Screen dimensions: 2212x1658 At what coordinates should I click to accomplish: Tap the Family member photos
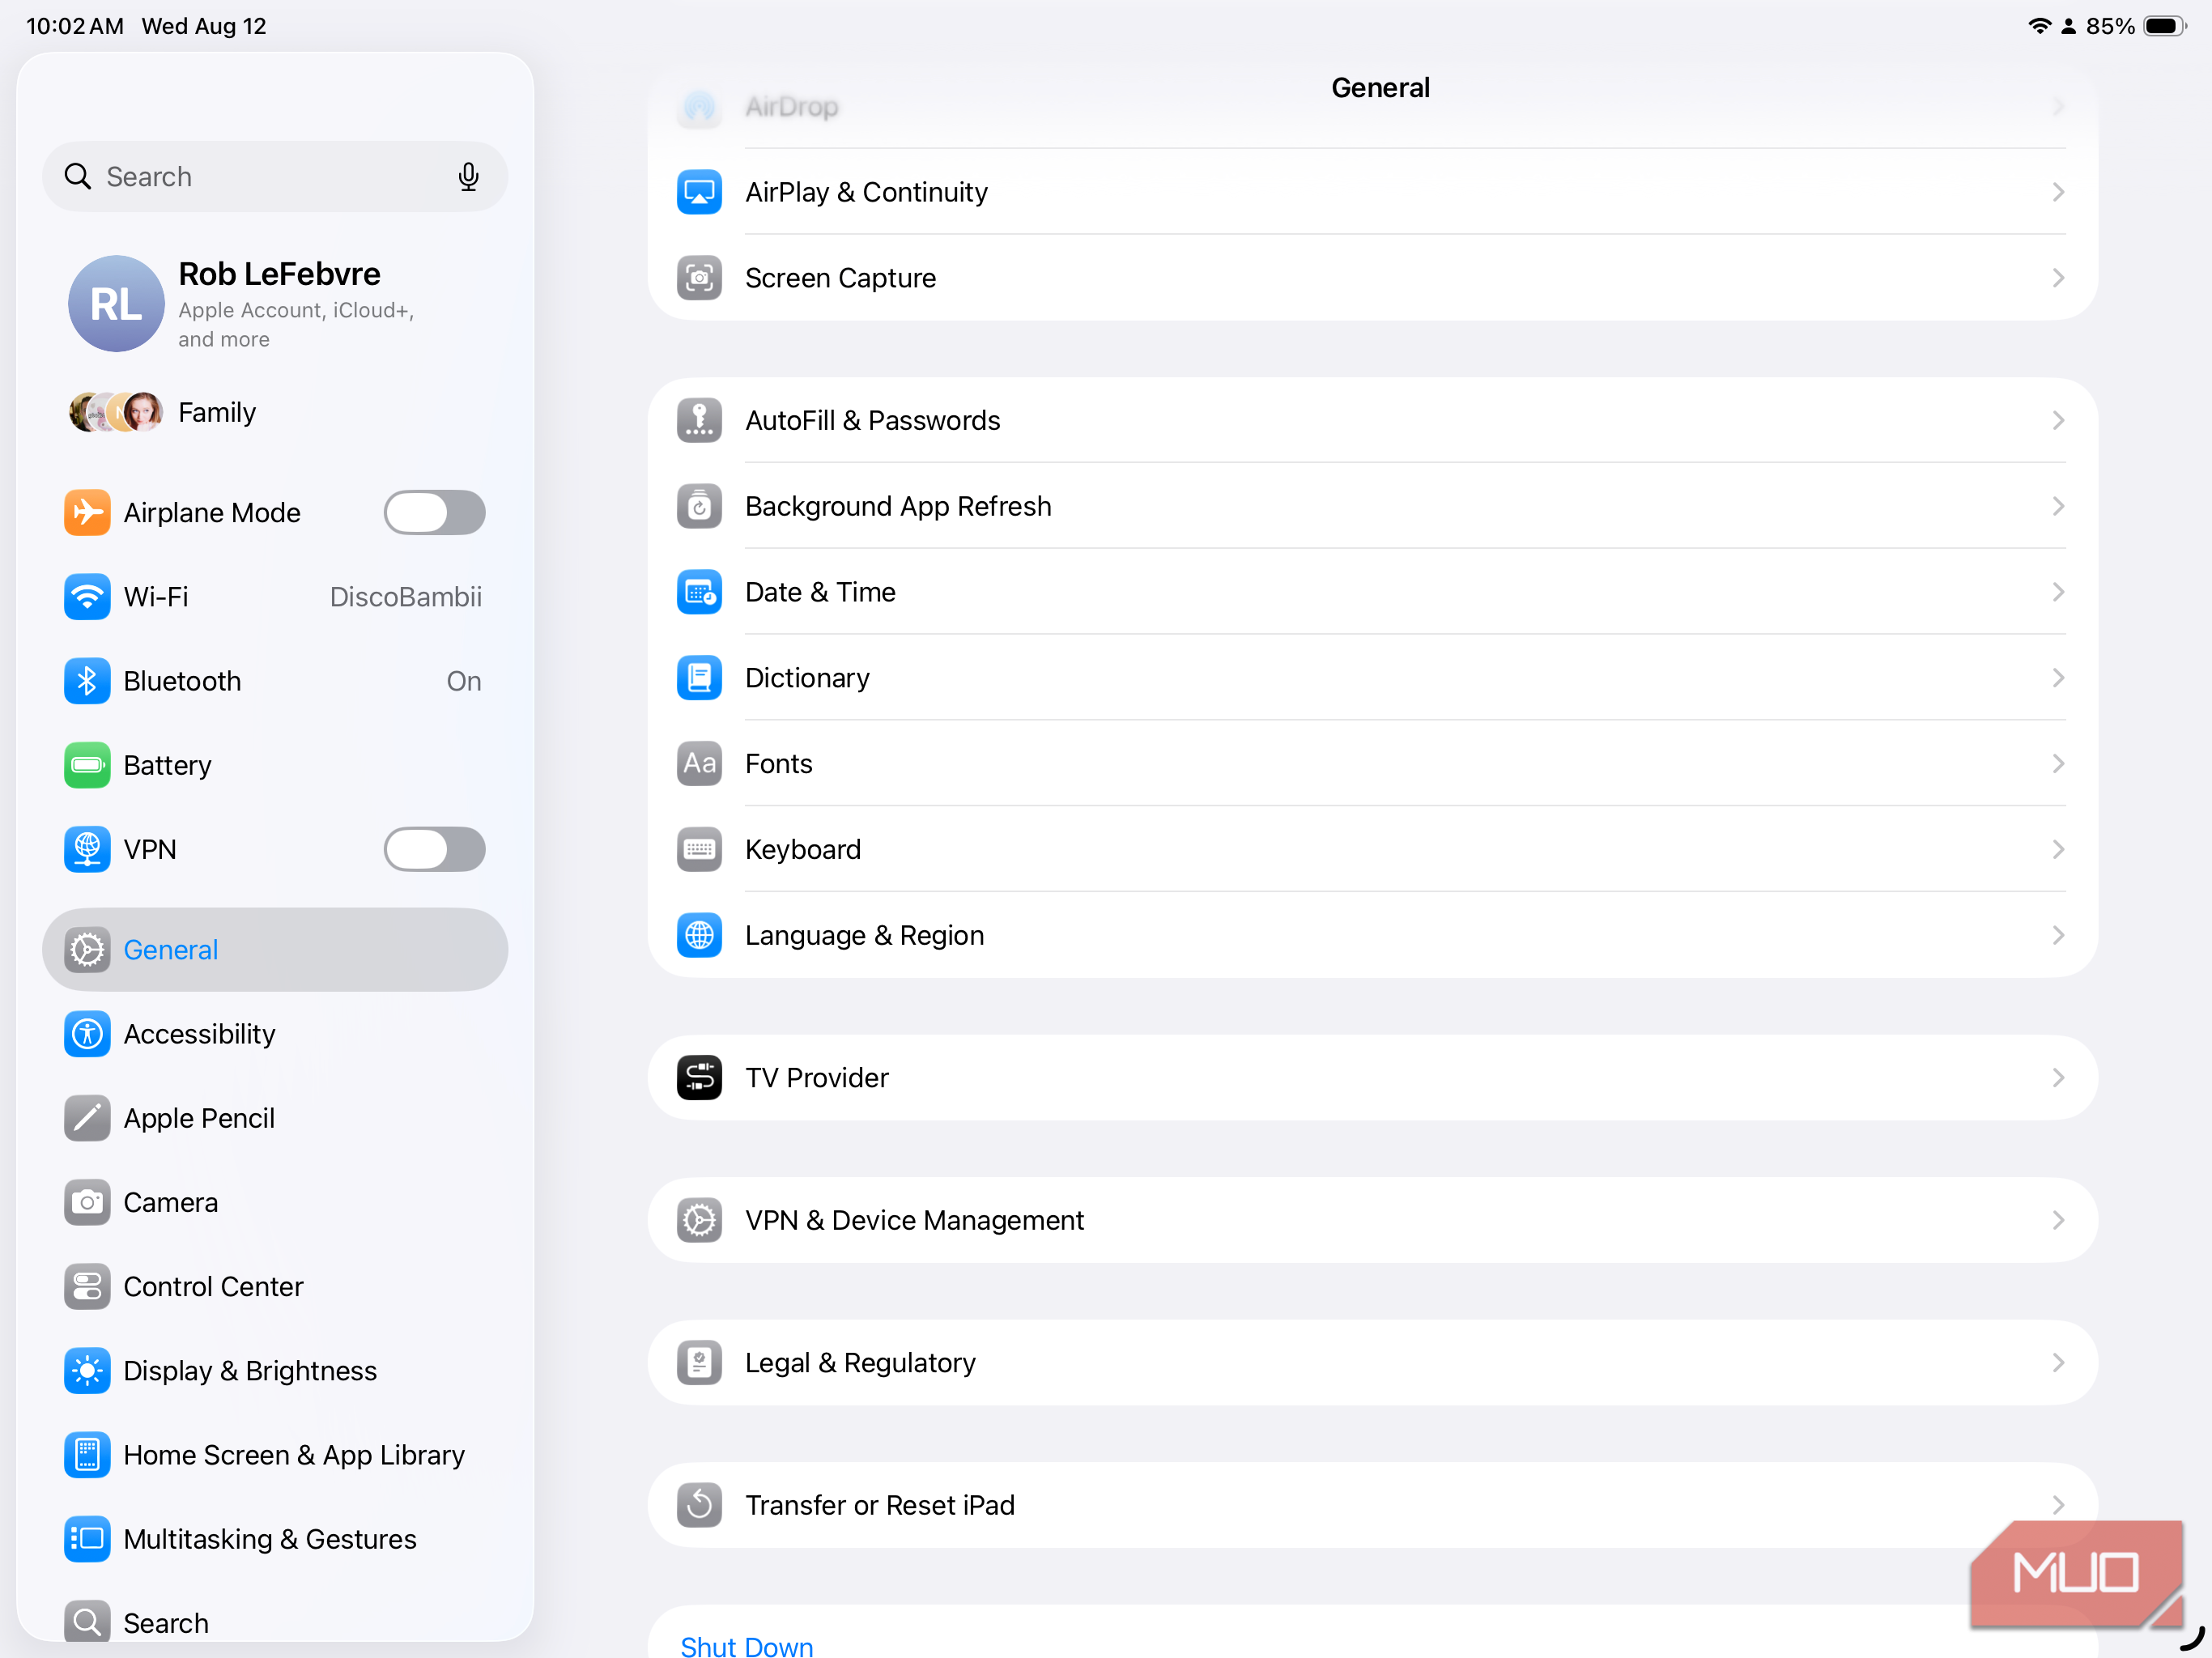point(116,412)
